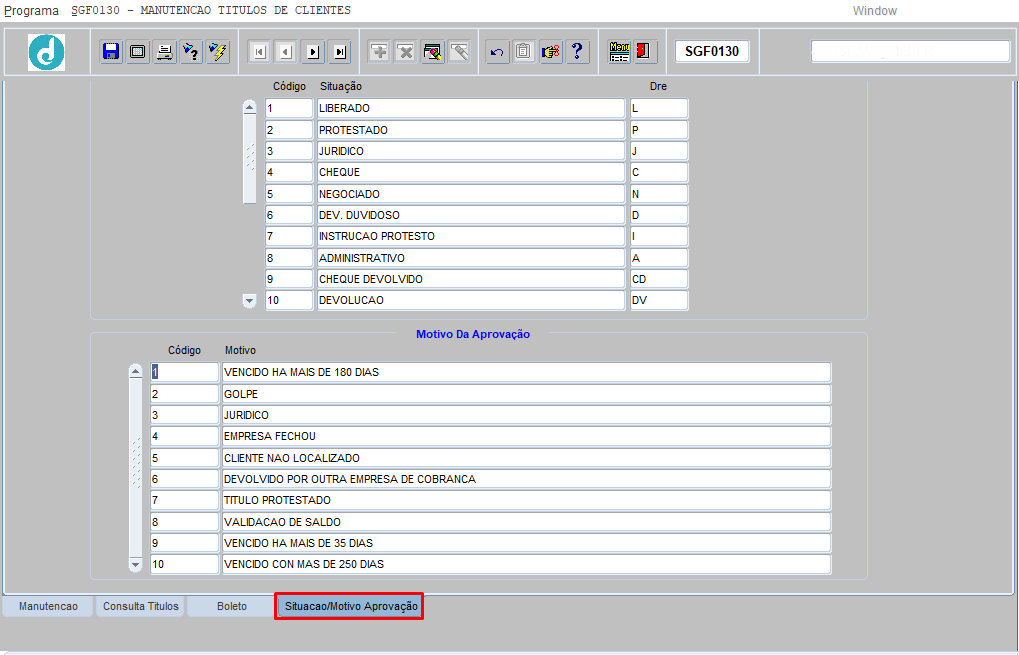Click the Print icon in toolbar

(x=164, y=51)
